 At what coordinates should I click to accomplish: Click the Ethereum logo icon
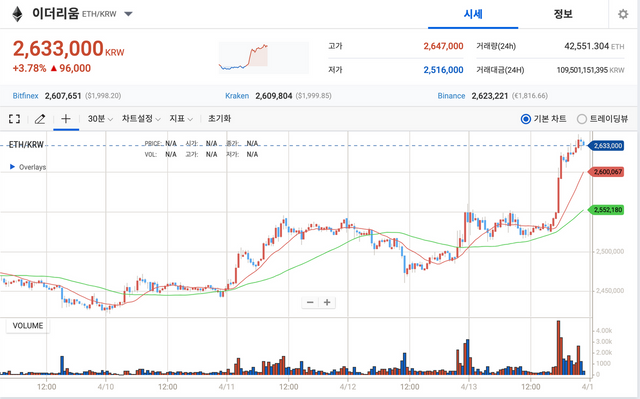[17, 14]
